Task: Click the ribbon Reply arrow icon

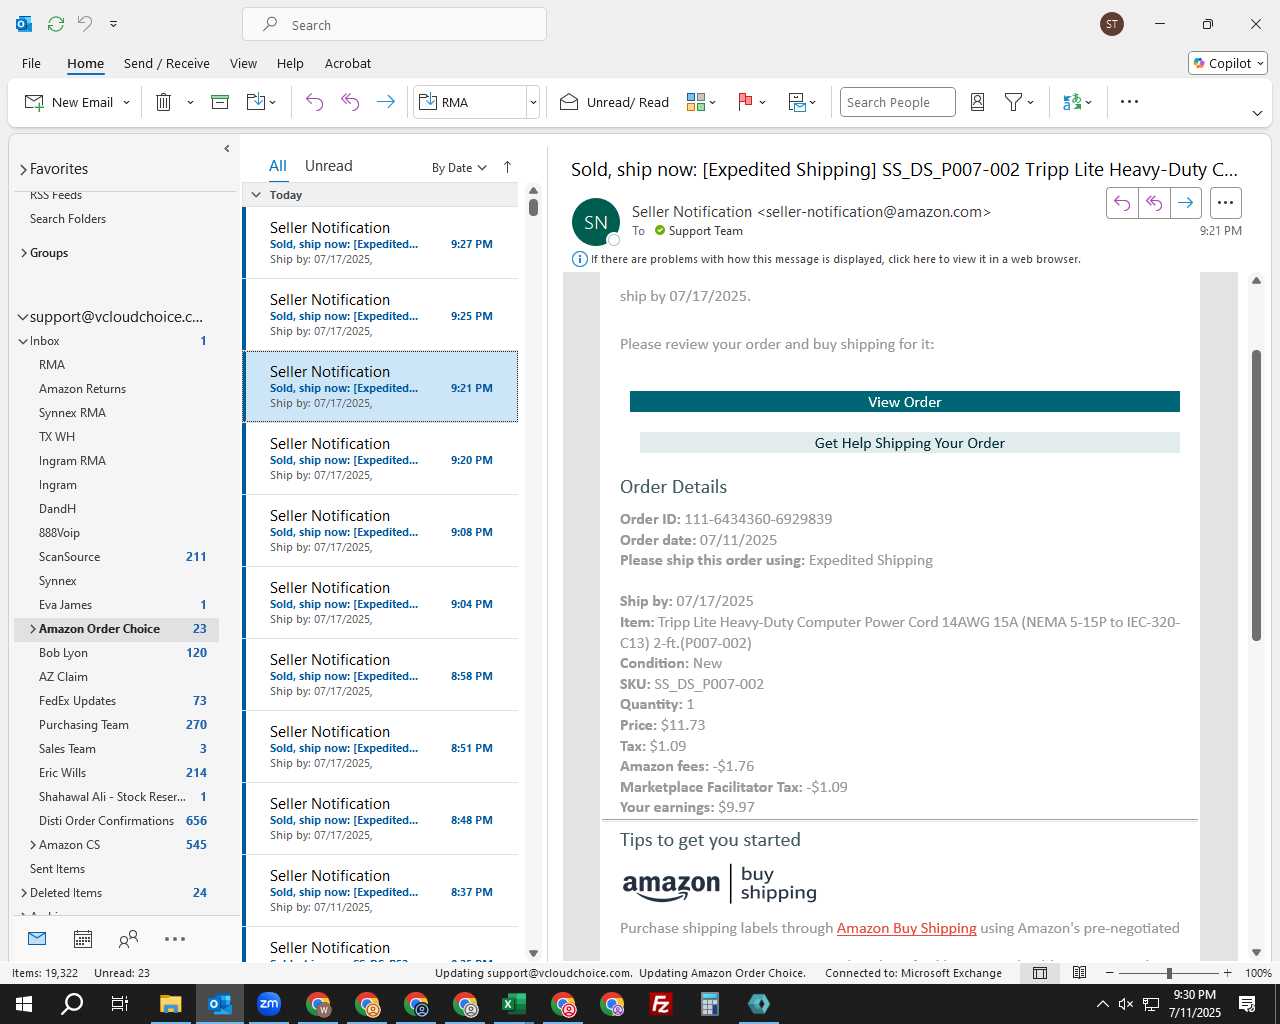Action: point(314,102)
